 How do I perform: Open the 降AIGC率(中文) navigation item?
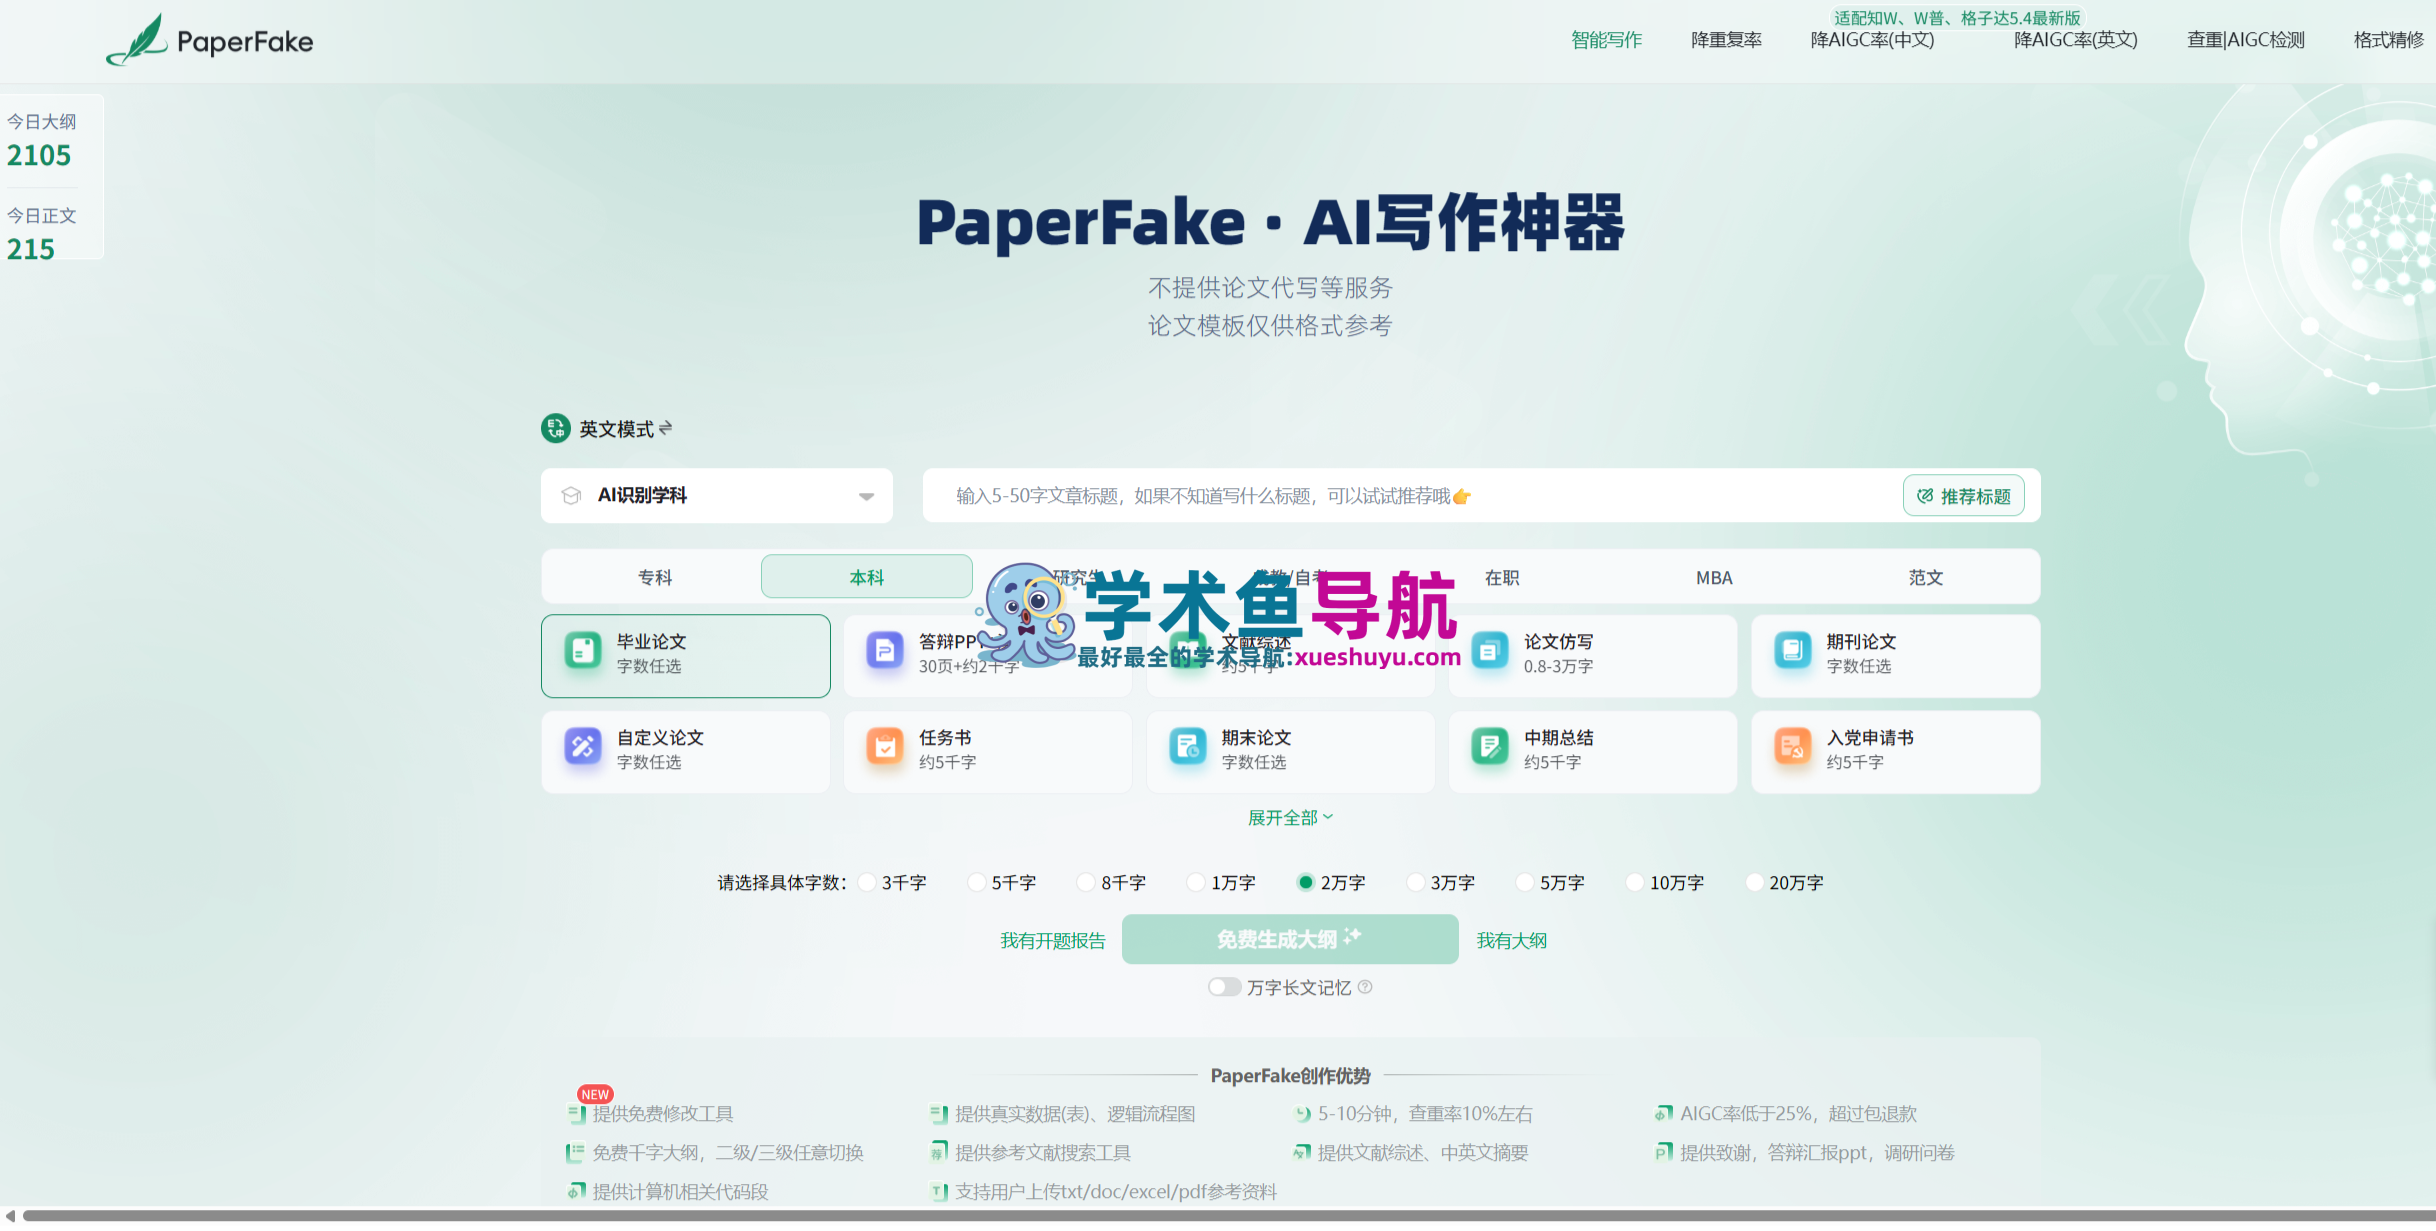pyautogui.click(x=1872, y=40)
